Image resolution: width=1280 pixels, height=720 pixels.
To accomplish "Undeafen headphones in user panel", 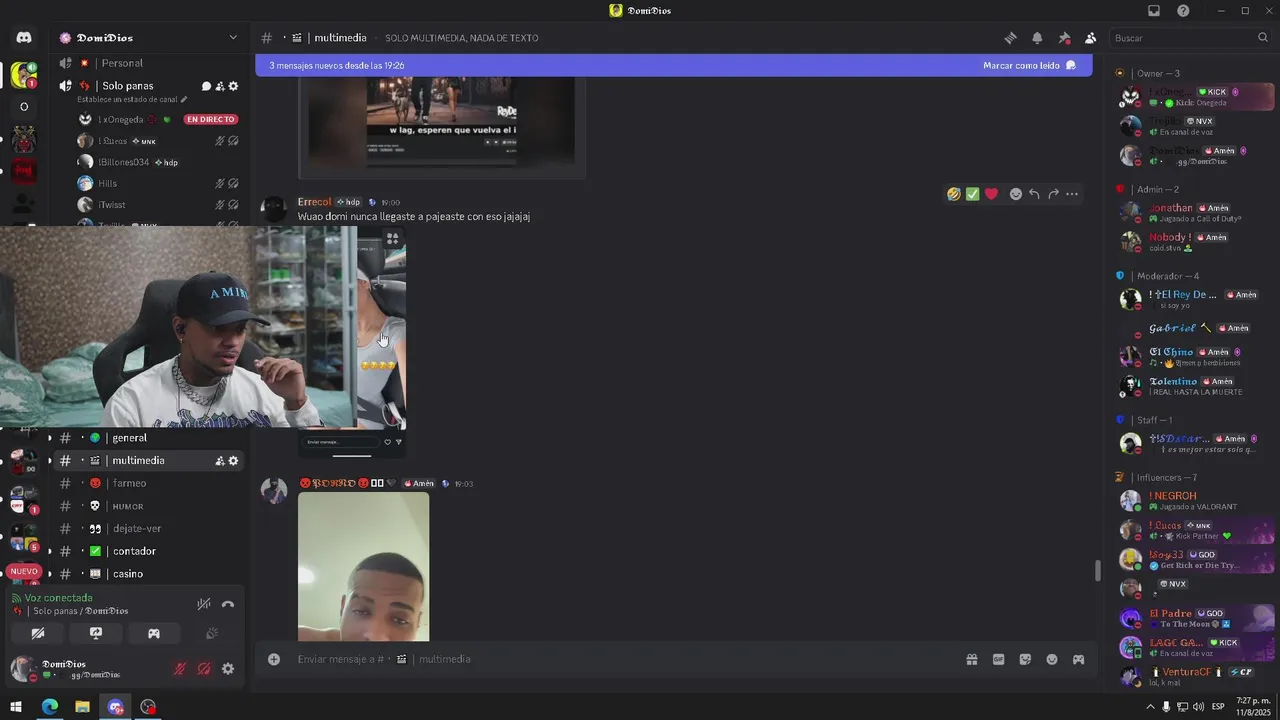I will pyautogui.click(x=204, y=669).
